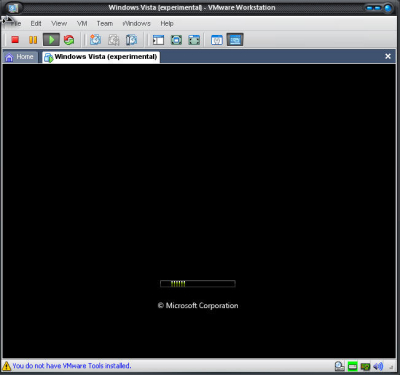Click the sound device status icon
The width and height of the screenshot is (400, 375).
point(378,366)
